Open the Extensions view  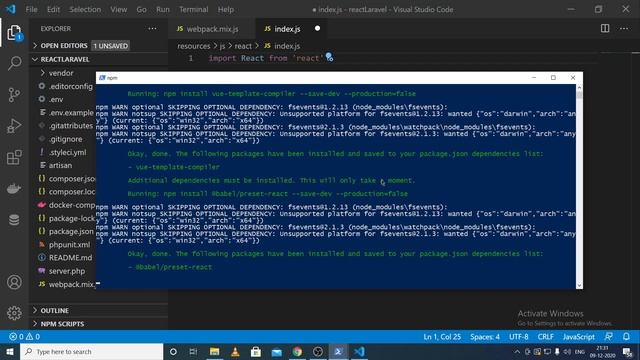[x=14, y=158]
